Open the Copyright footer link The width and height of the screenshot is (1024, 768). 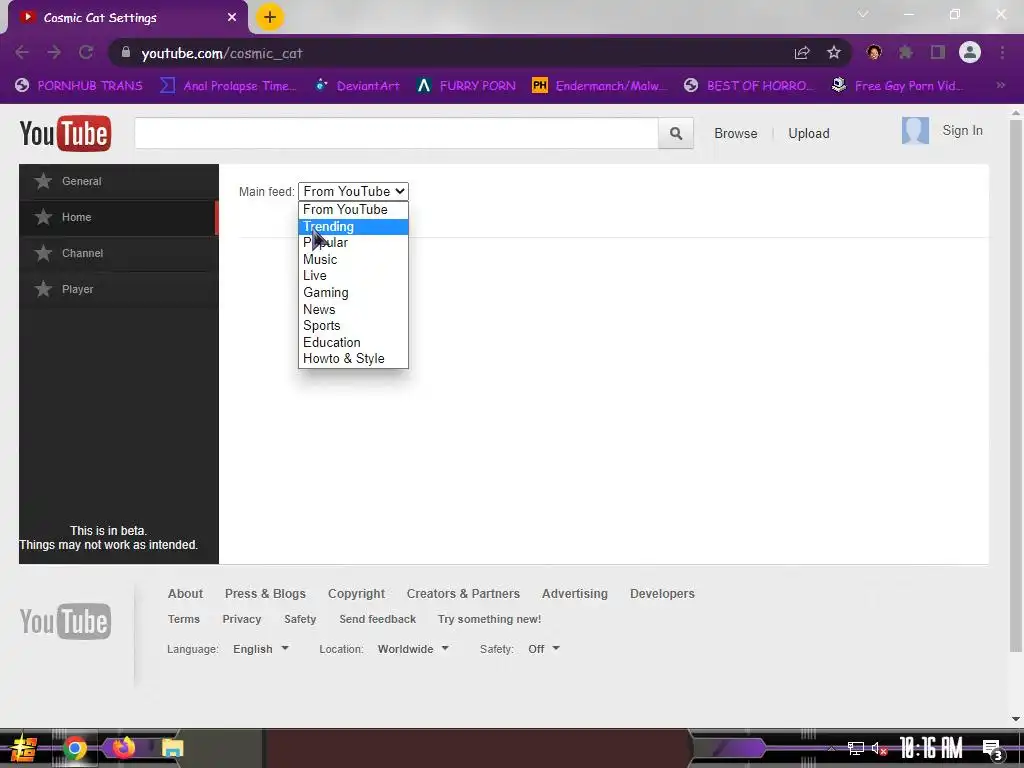[x=356, y=594]
